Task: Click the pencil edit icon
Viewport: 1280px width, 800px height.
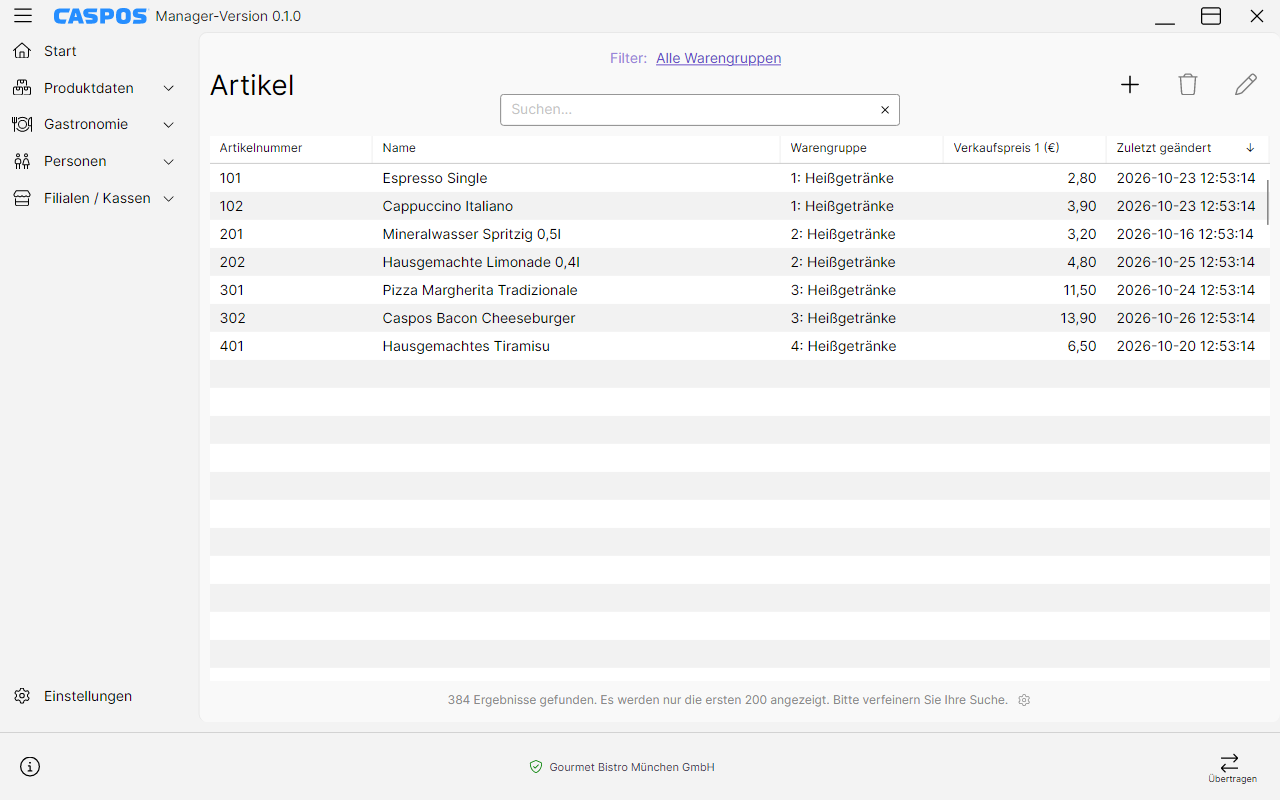Action: (1246, 85)
